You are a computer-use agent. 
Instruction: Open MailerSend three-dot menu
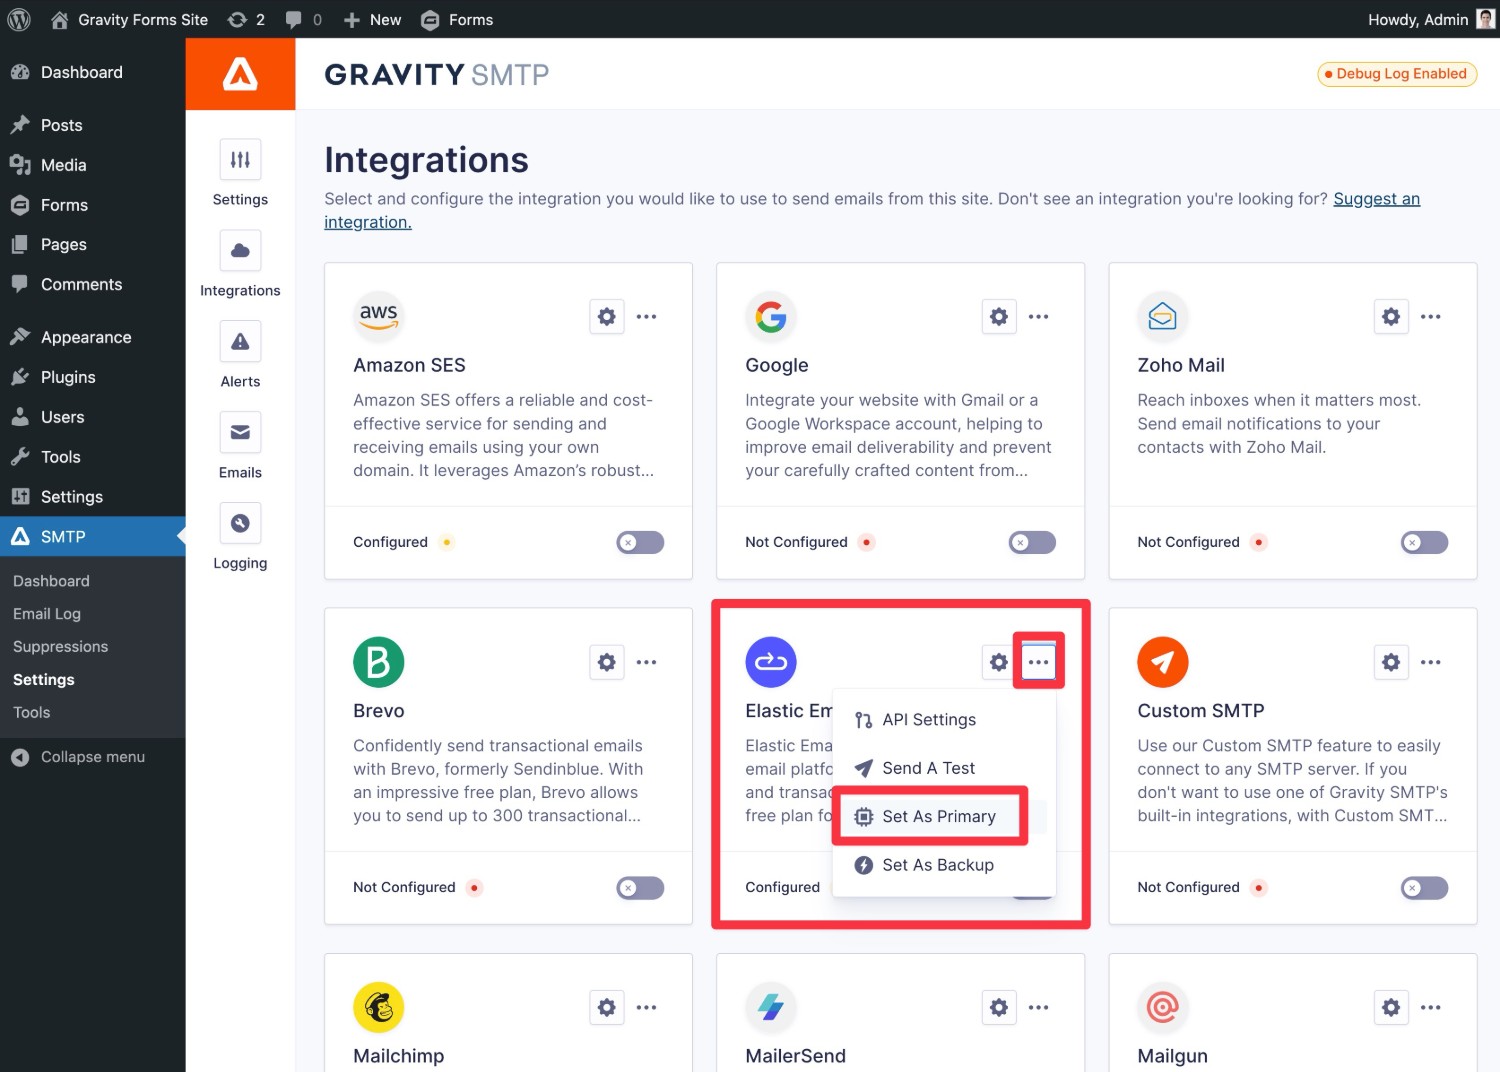[1039, 1007]
